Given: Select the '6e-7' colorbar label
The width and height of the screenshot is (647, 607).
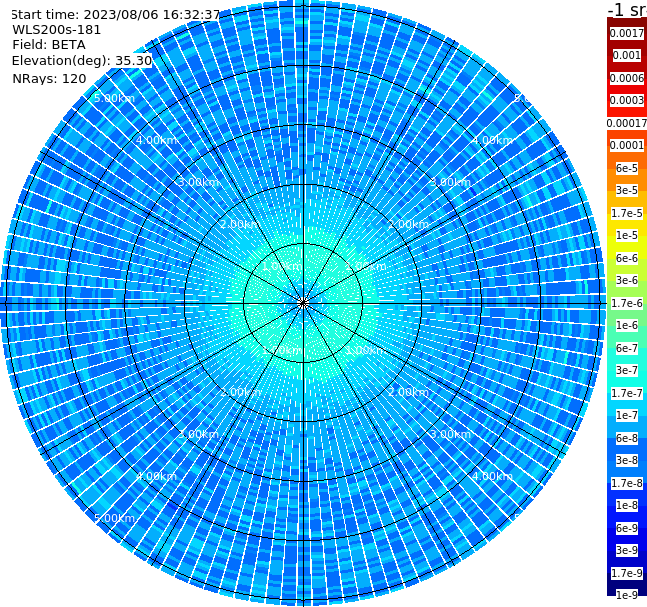Looking at the screenshot, I should point(627,348).
